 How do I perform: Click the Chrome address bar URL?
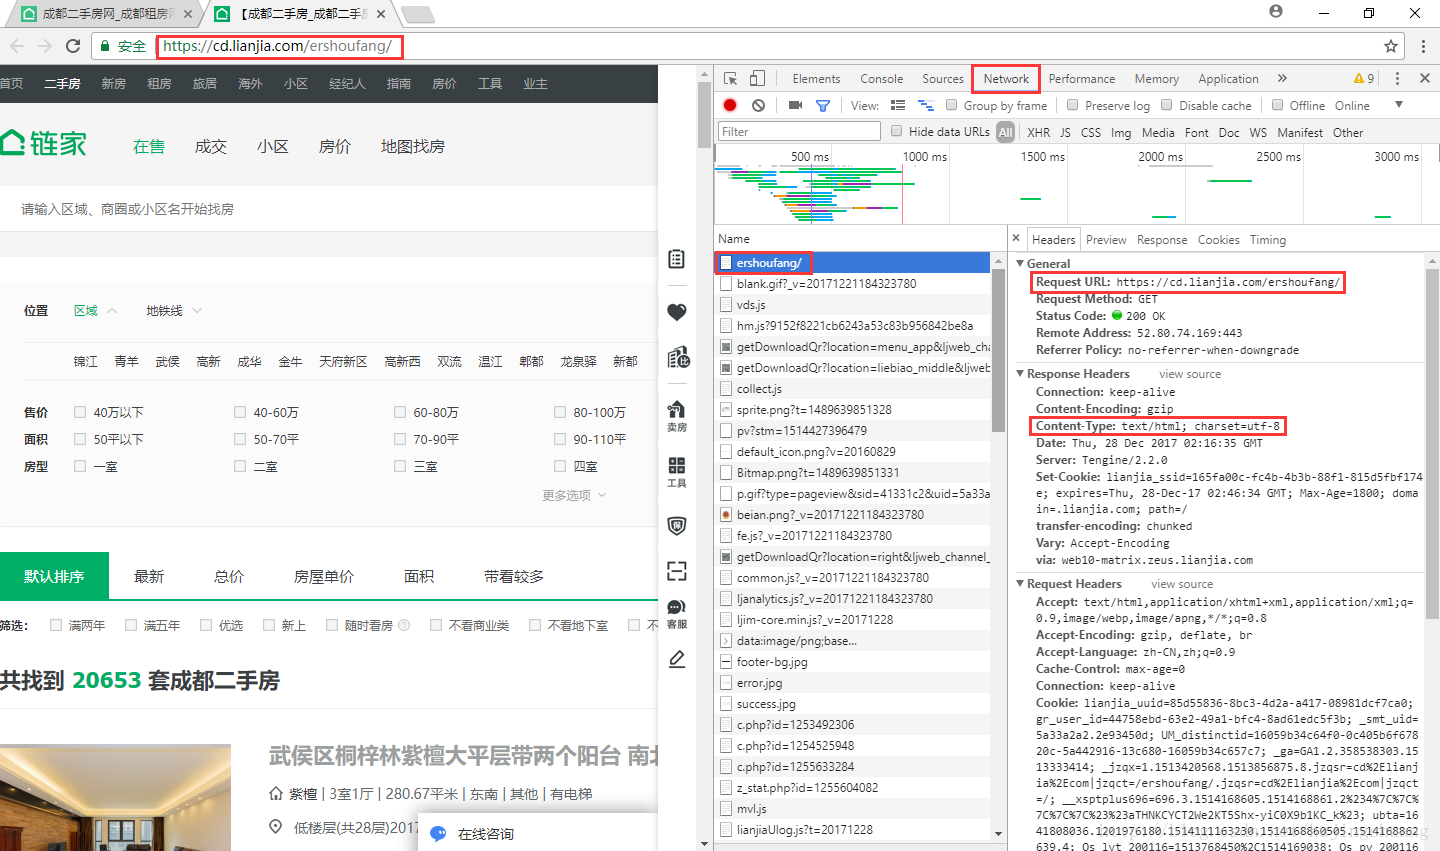coord(277,46)
